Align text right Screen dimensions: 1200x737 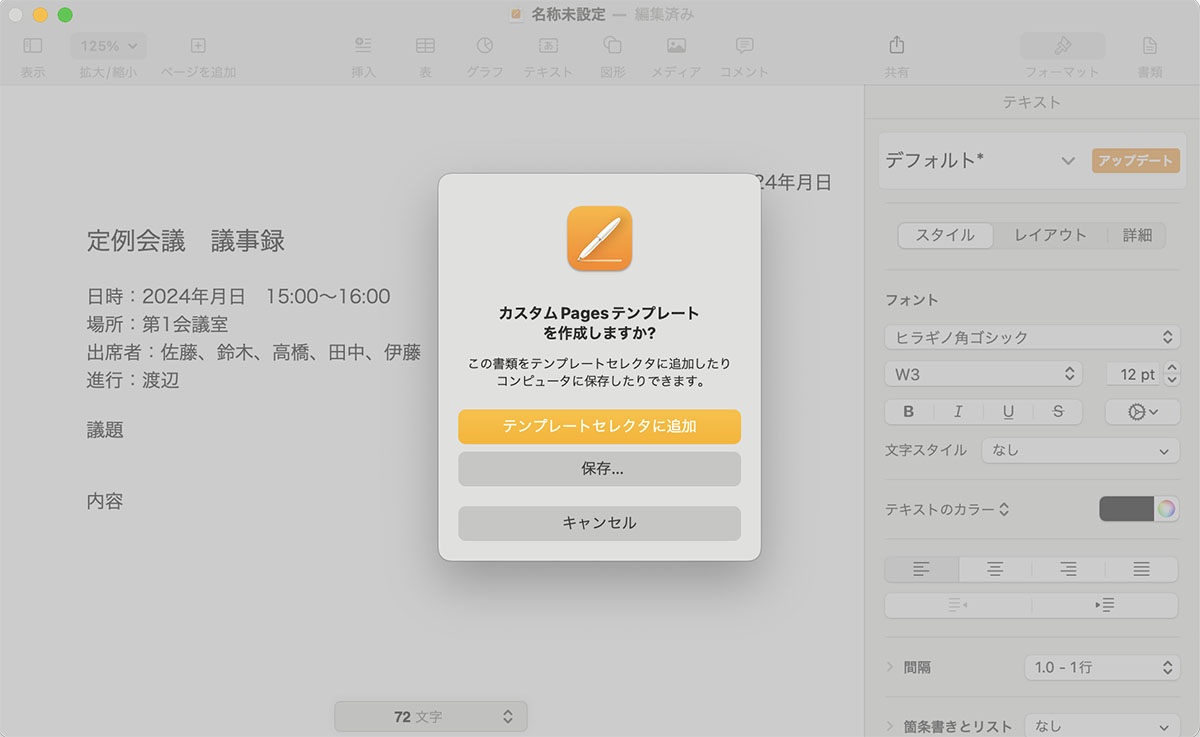pyautogui.click(x=1068, y=569)
